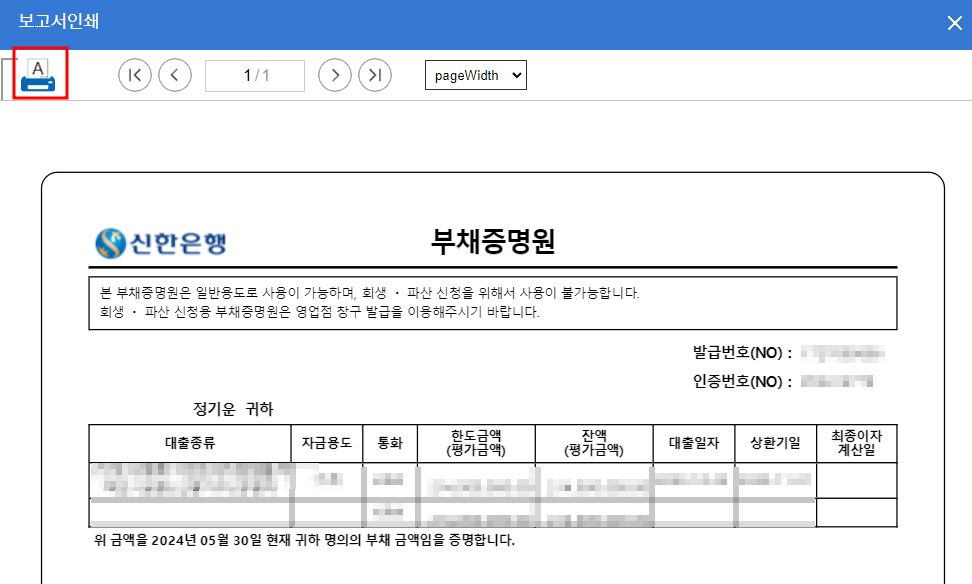Change the page zoom mode selector
The width and height of the screenshot is (972, 584).
pos(476,74)
